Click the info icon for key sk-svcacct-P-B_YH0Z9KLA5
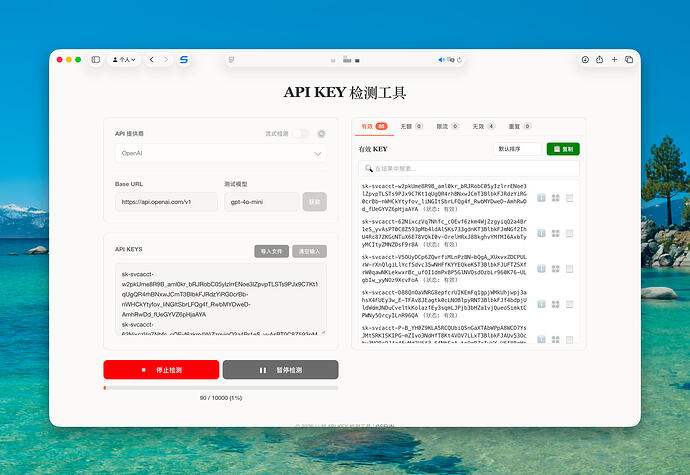690x475 pixels. click(x=542, y=339)
